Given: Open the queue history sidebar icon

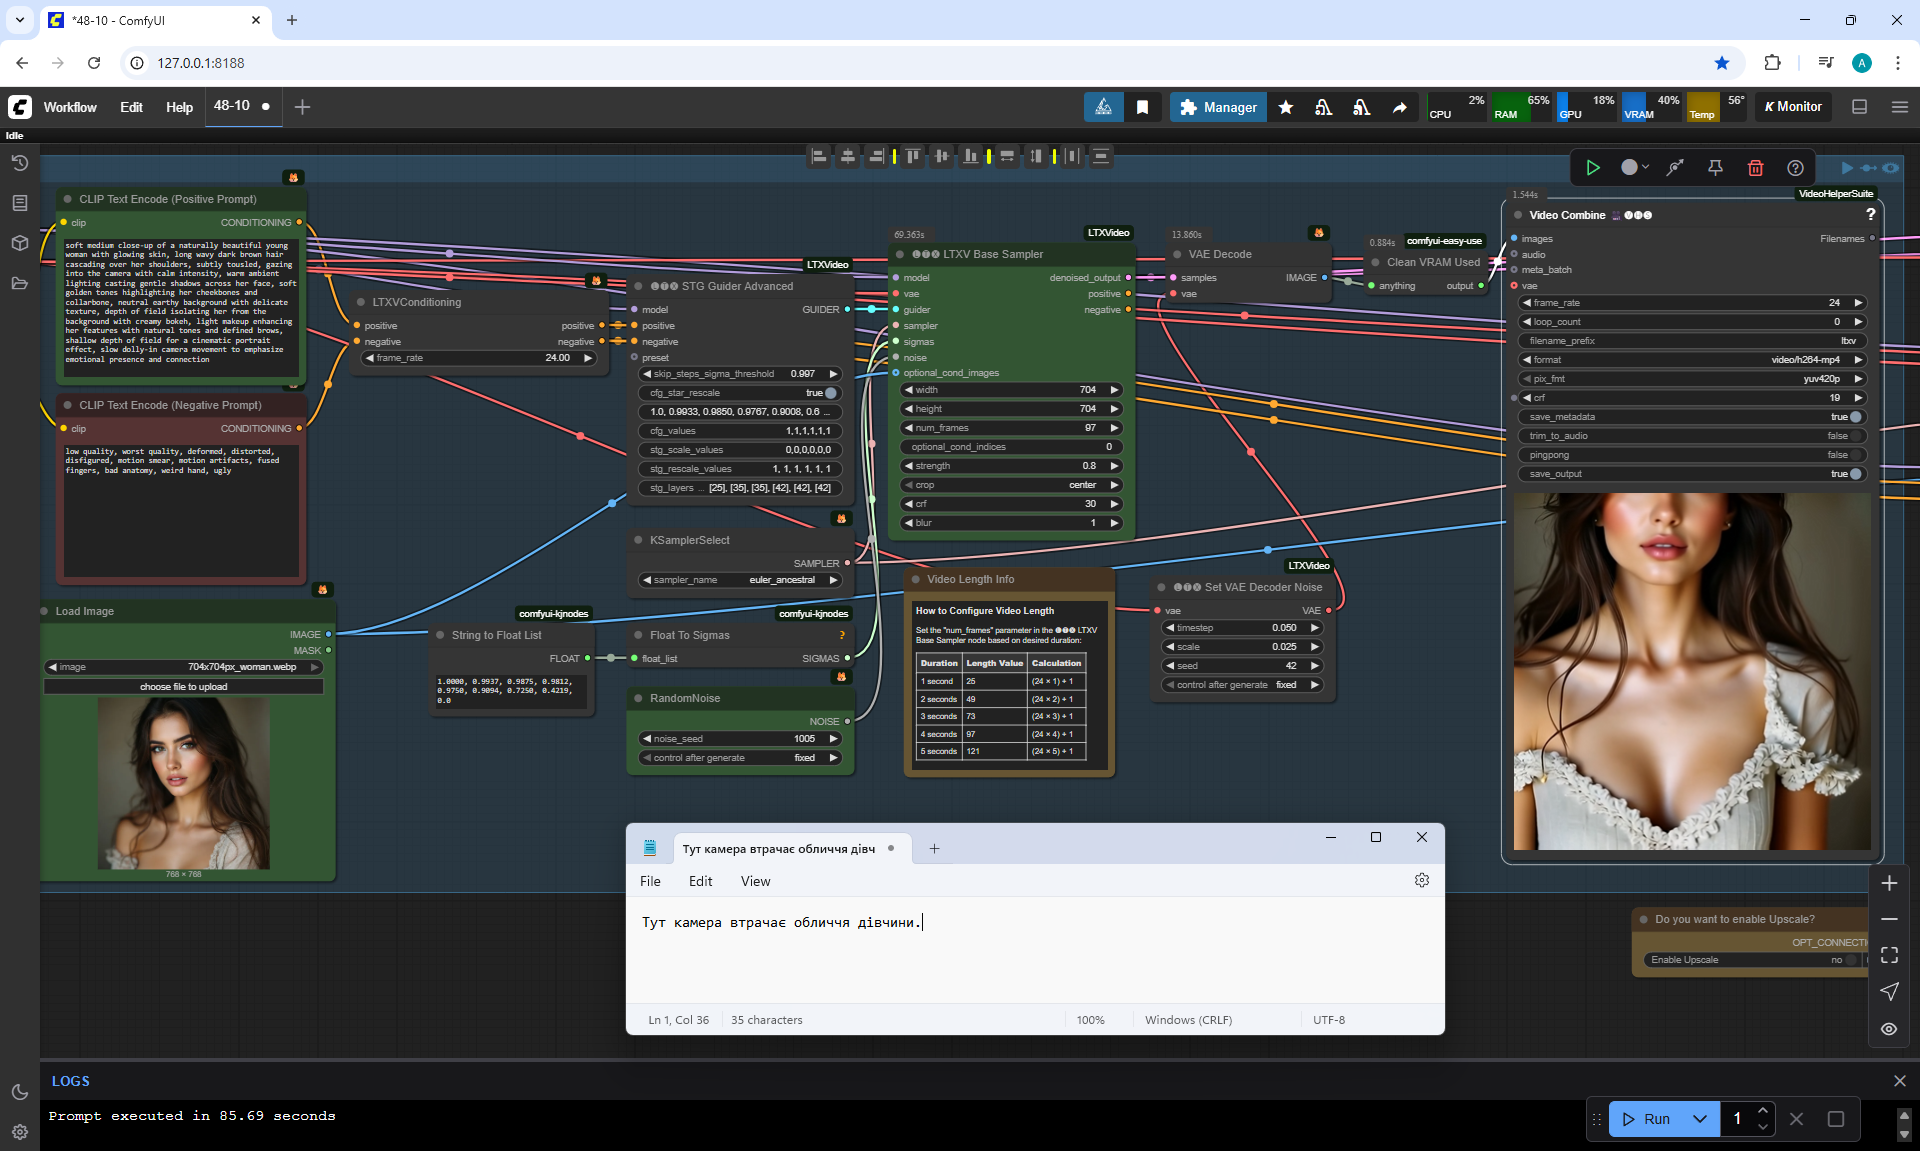Looking at the screenshot, I should [19, 163].
